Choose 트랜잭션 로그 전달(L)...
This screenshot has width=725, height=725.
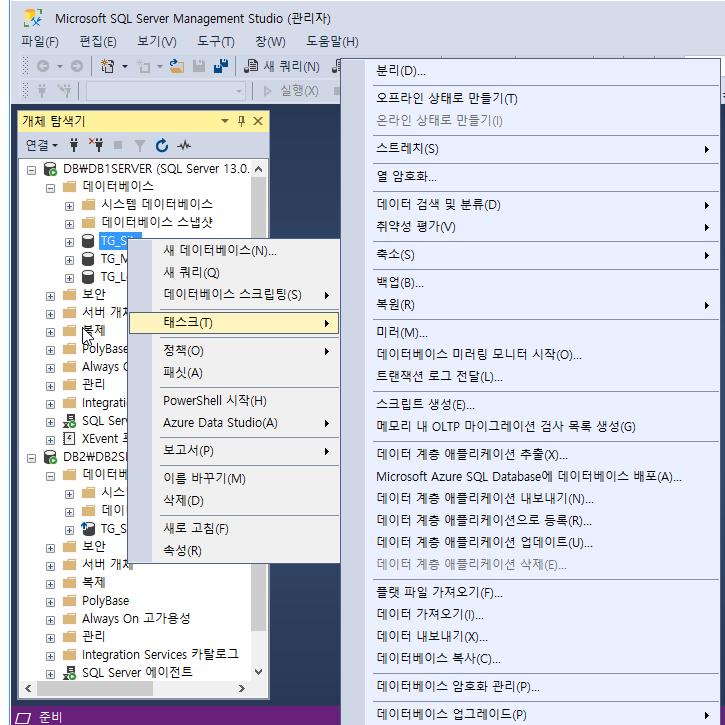point(530,377)
